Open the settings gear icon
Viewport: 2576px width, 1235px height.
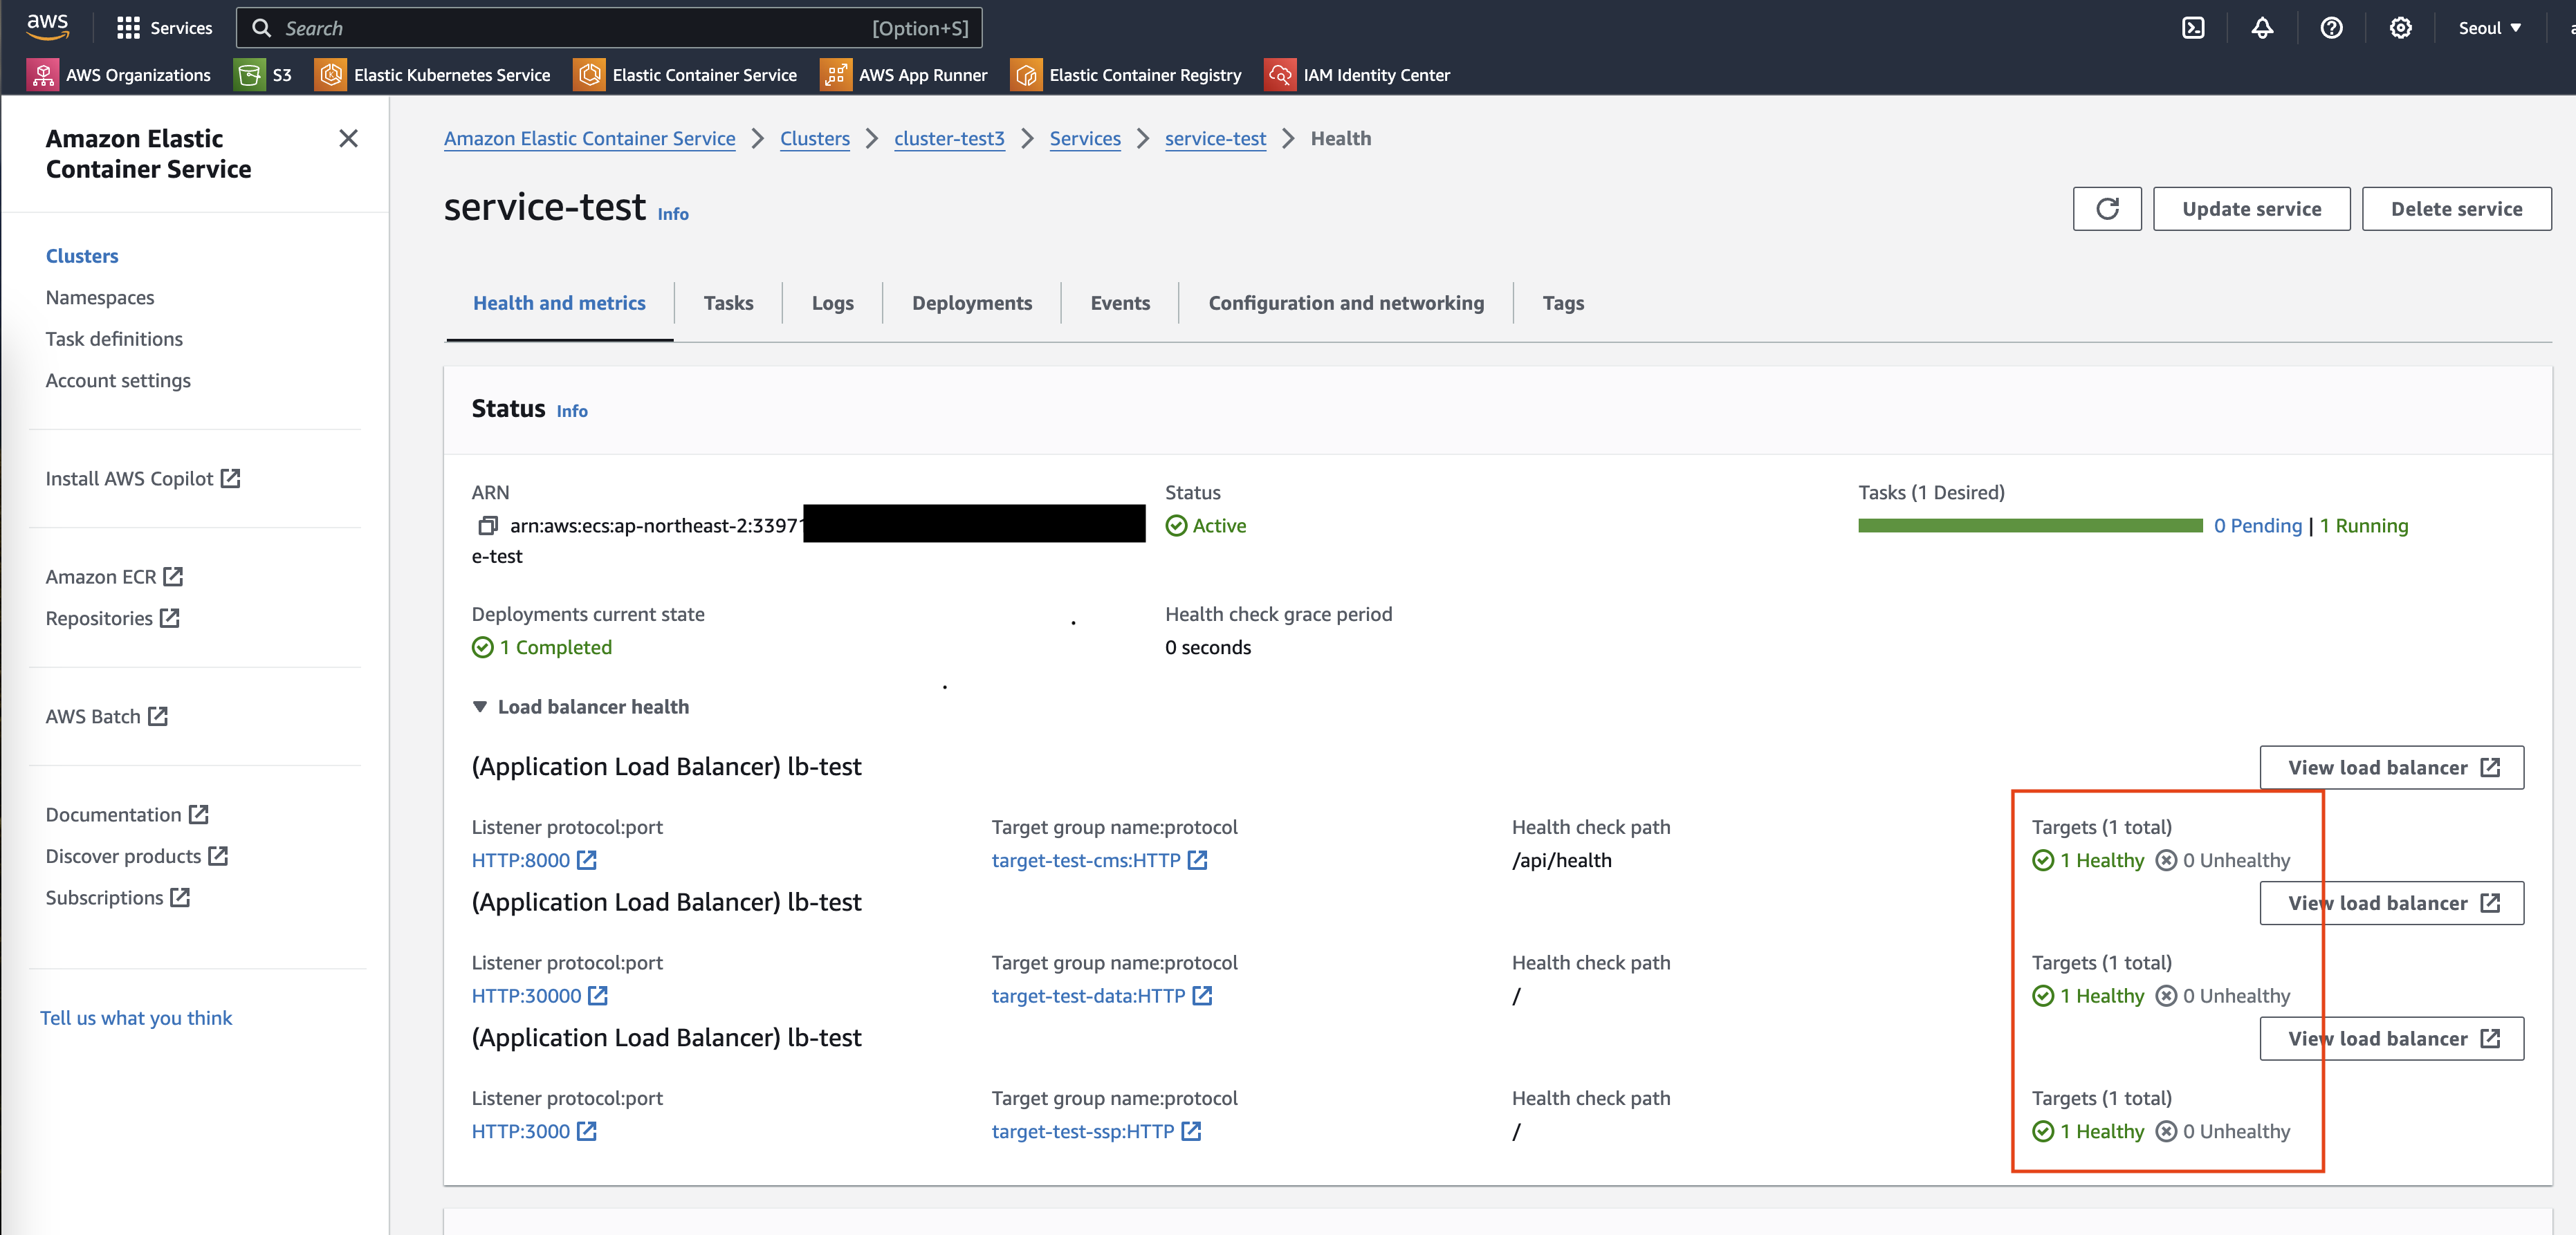tap(2400, 28)
